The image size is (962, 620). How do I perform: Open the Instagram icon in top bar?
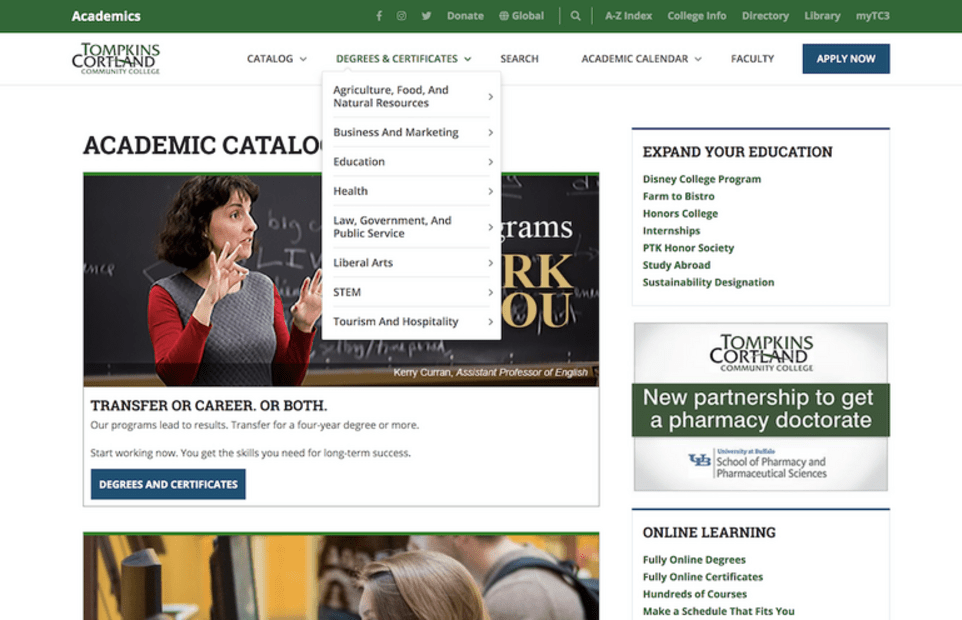click(401, 16)
